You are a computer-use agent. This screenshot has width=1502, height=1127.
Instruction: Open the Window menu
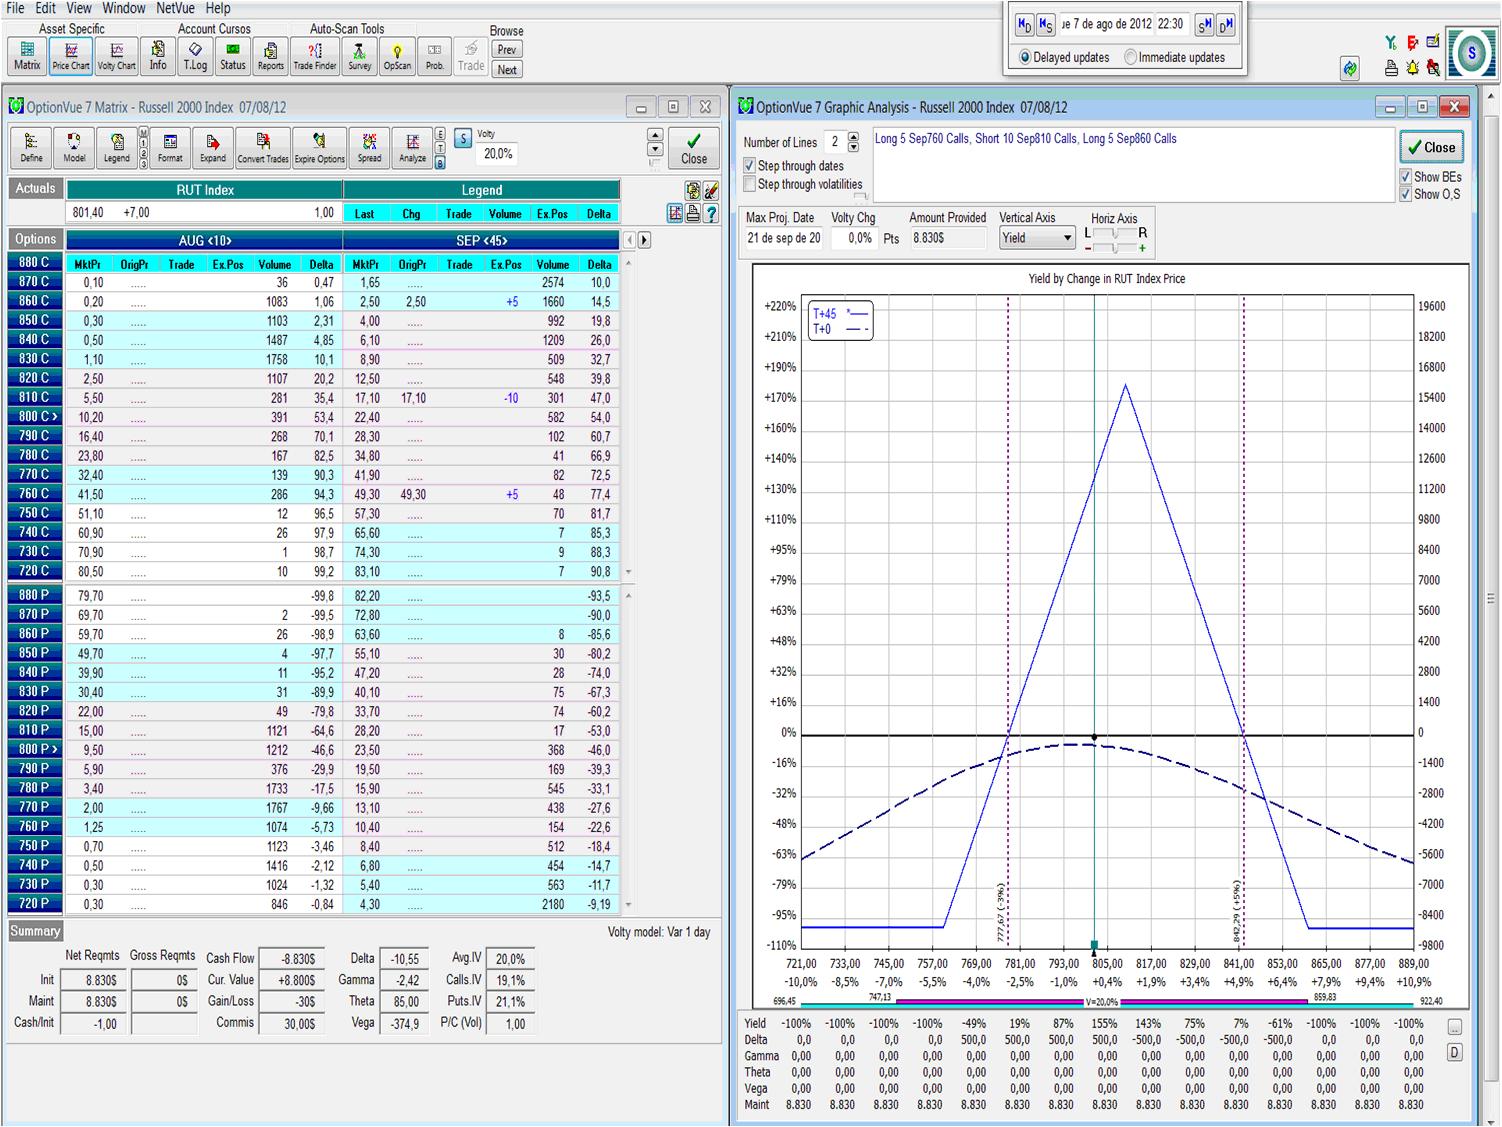point(124,8)
